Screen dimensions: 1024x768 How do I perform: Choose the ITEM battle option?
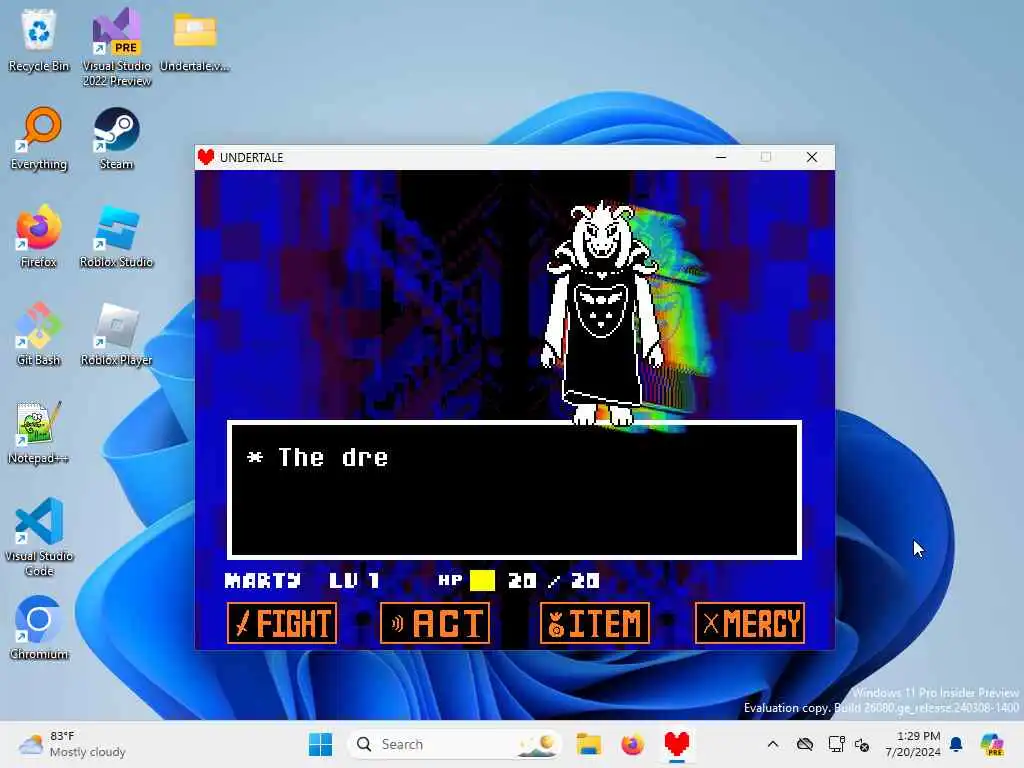point(595,623)
